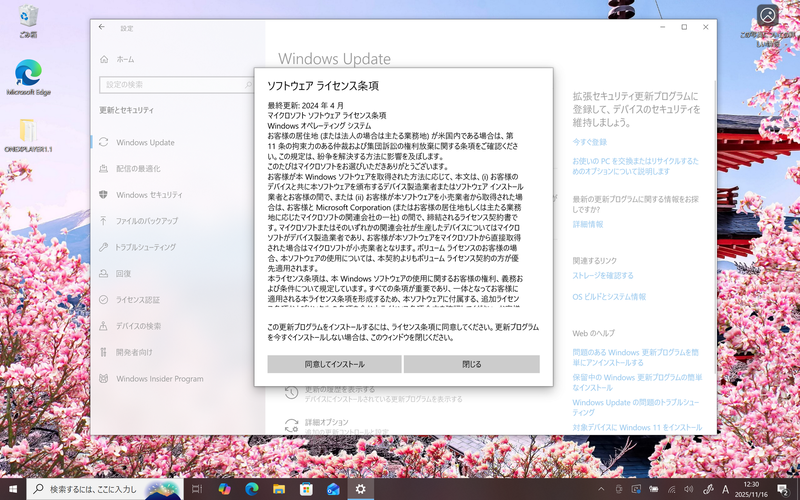Click 今すぐ登録 link
Image resolution: width=800 pixels, height=500 pixels.
coord(589,142)
